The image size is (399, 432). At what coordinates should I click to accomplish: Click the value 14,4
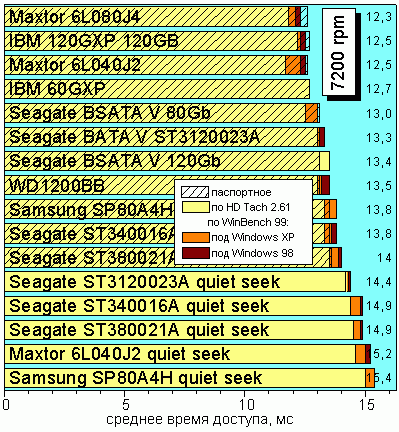click(x=379, y=282)
